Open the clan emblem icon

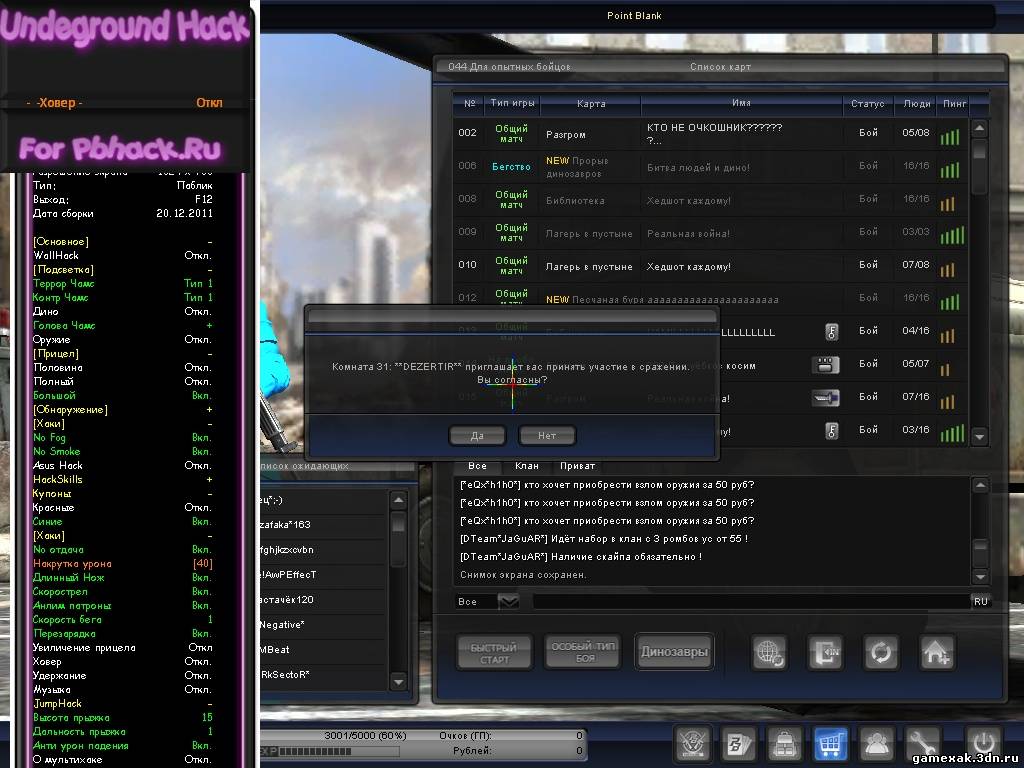pos(690,743)
